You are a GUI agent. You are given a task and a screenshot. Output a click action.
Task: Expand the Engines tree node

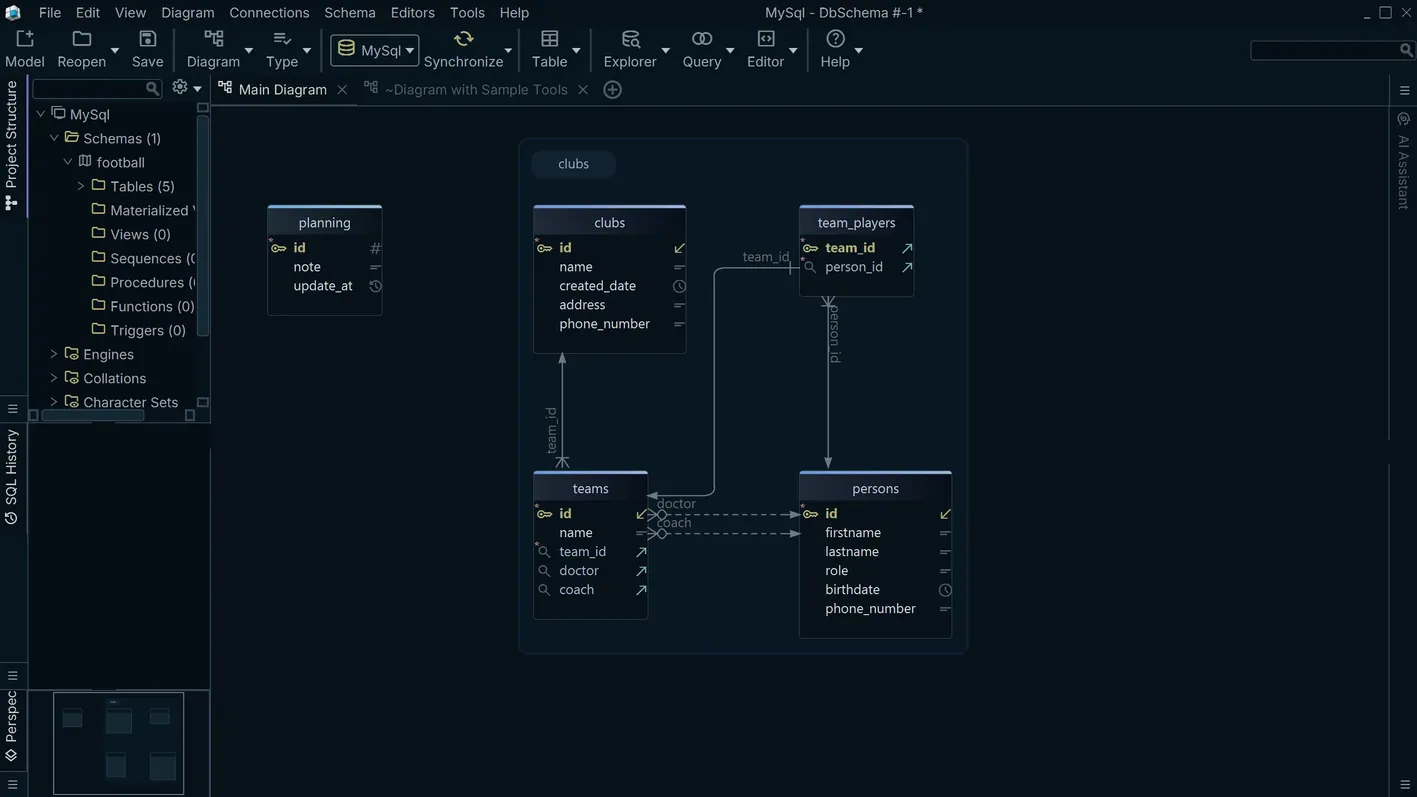53,355
